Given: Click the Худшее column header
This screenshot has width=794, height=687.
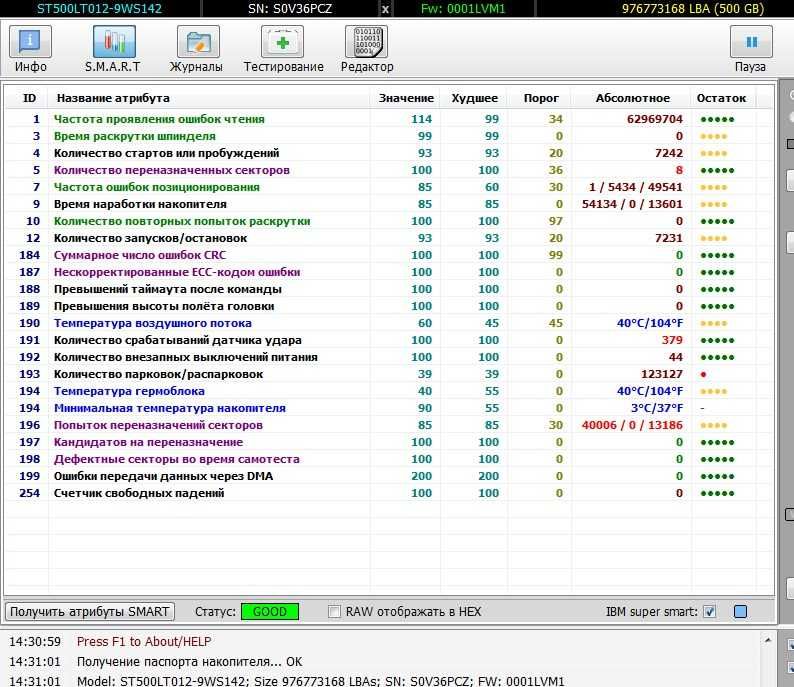Looking at the screenshot, I should (474, 98).
